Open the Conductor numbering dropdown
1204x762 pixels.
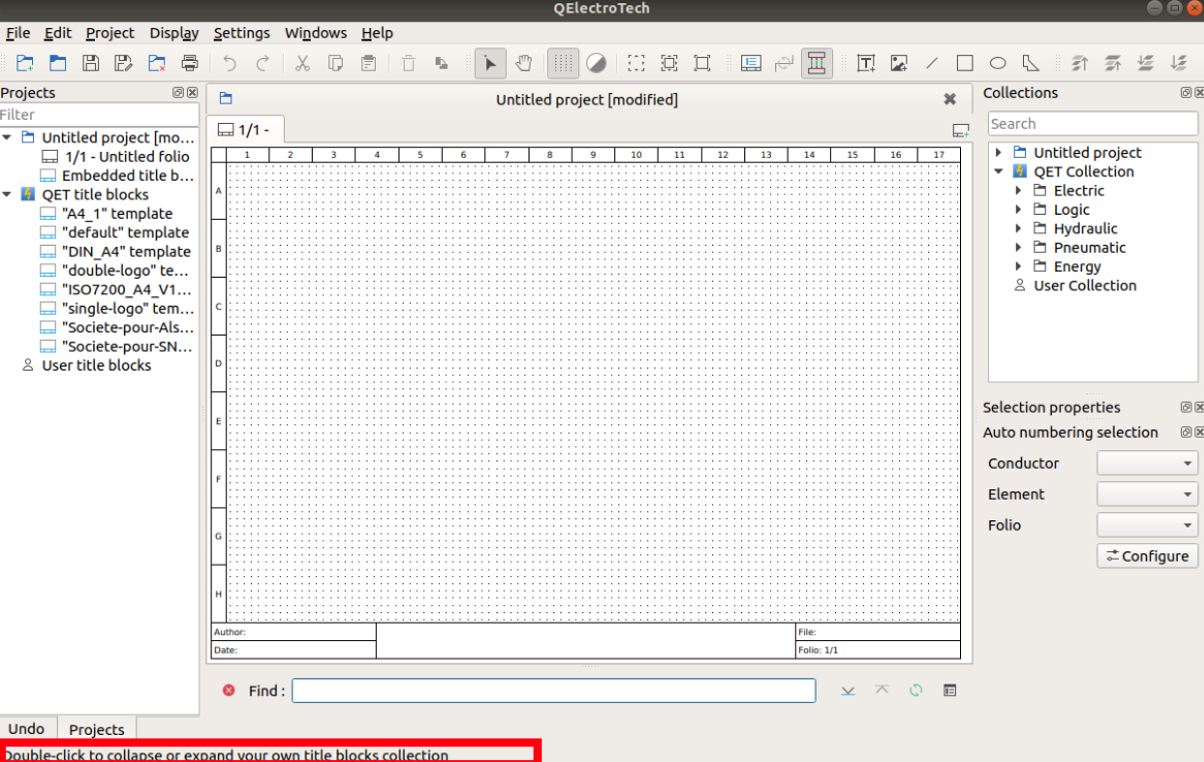coord(1147,463)
